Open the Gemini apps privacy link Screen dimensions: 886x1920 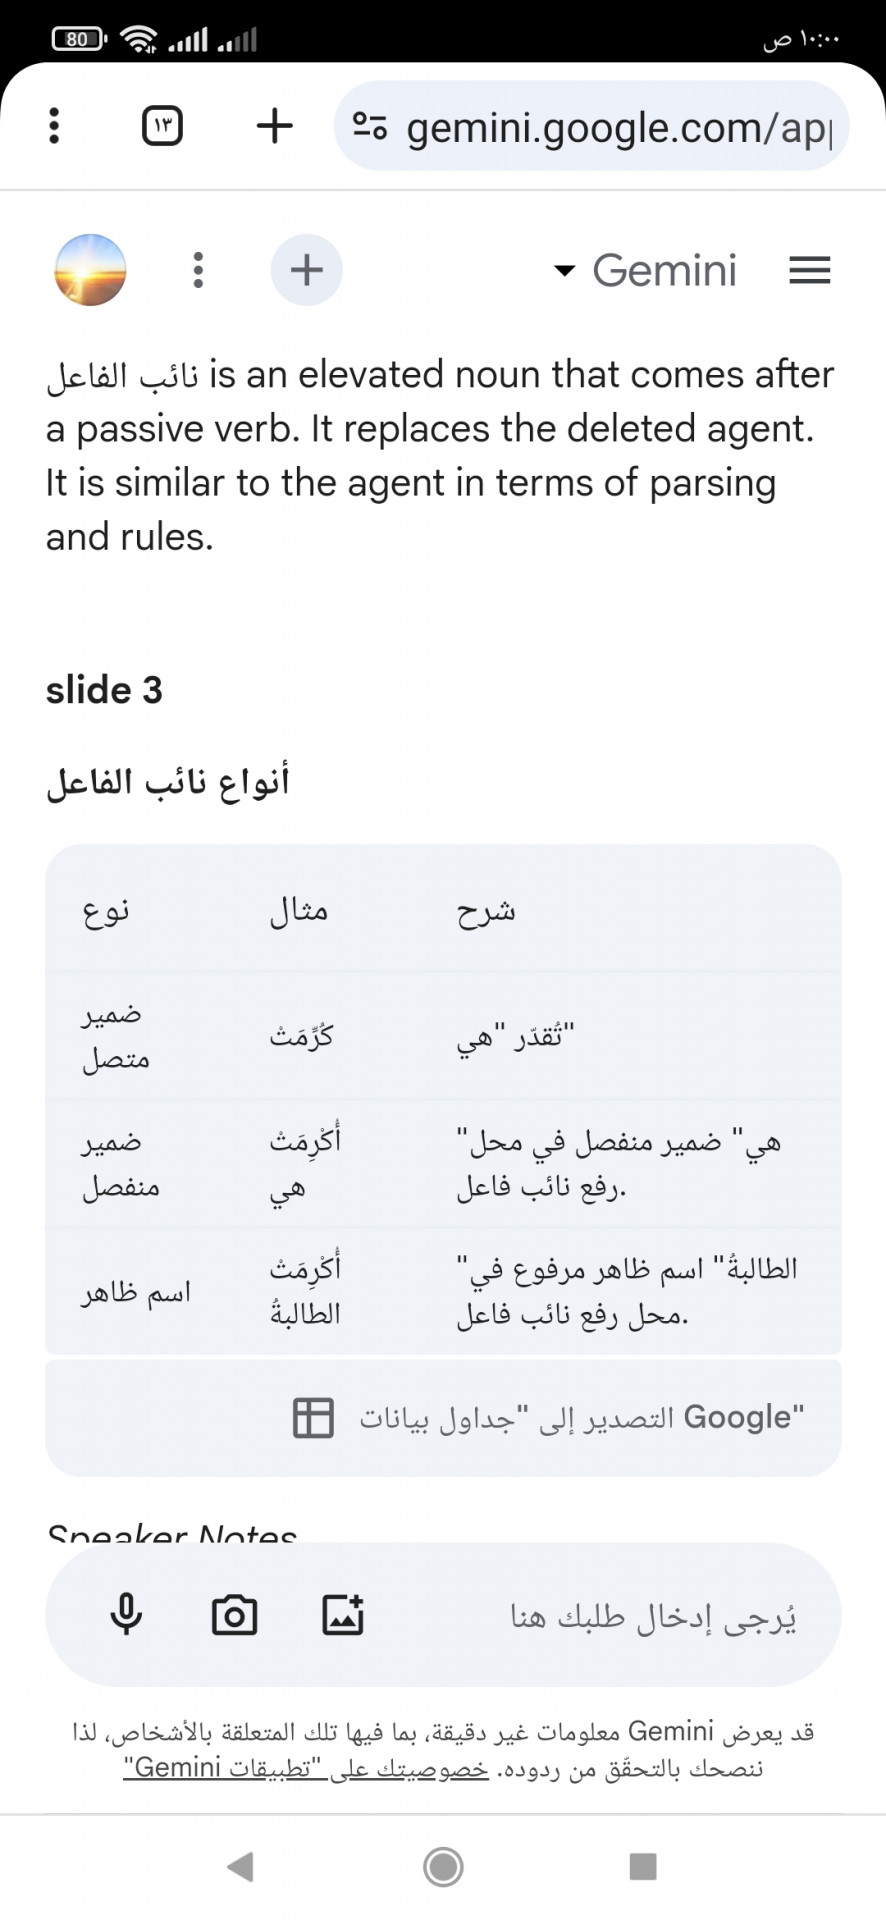point(306,1768)
